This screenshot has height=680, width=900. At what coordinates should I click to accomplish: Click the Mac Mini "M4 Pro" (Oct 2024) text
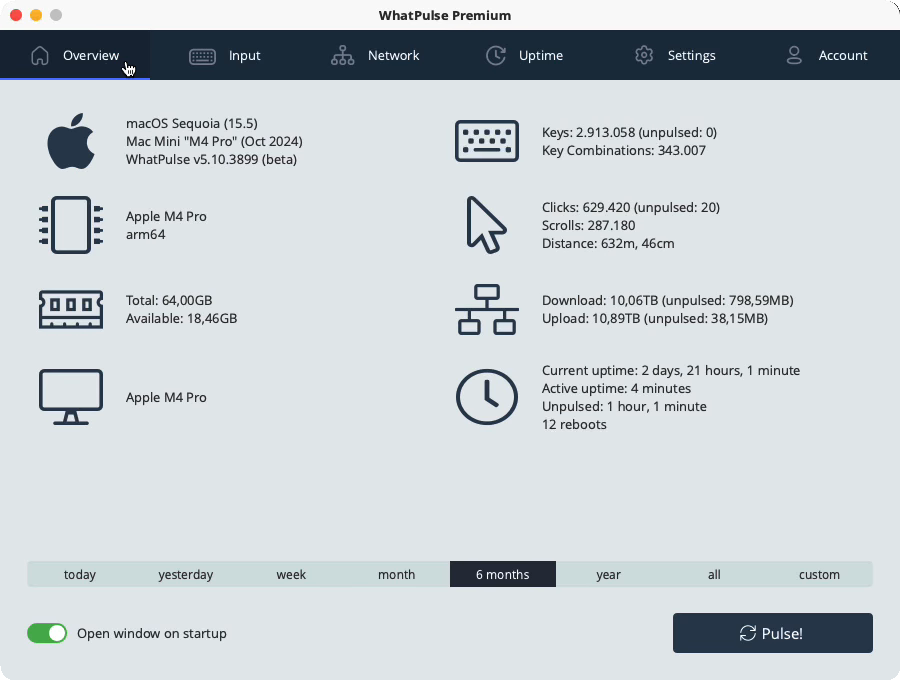click(214, 141)
